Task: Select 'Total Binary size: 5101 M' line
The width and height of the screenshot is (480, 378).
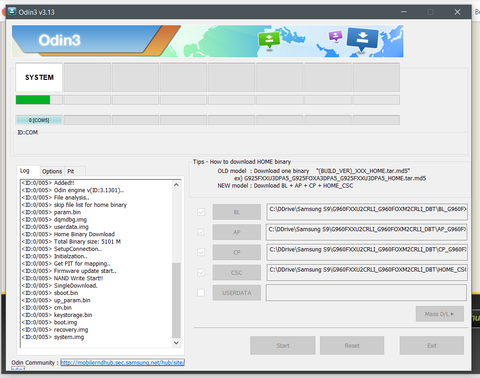Action: click(x=71, y=241)
